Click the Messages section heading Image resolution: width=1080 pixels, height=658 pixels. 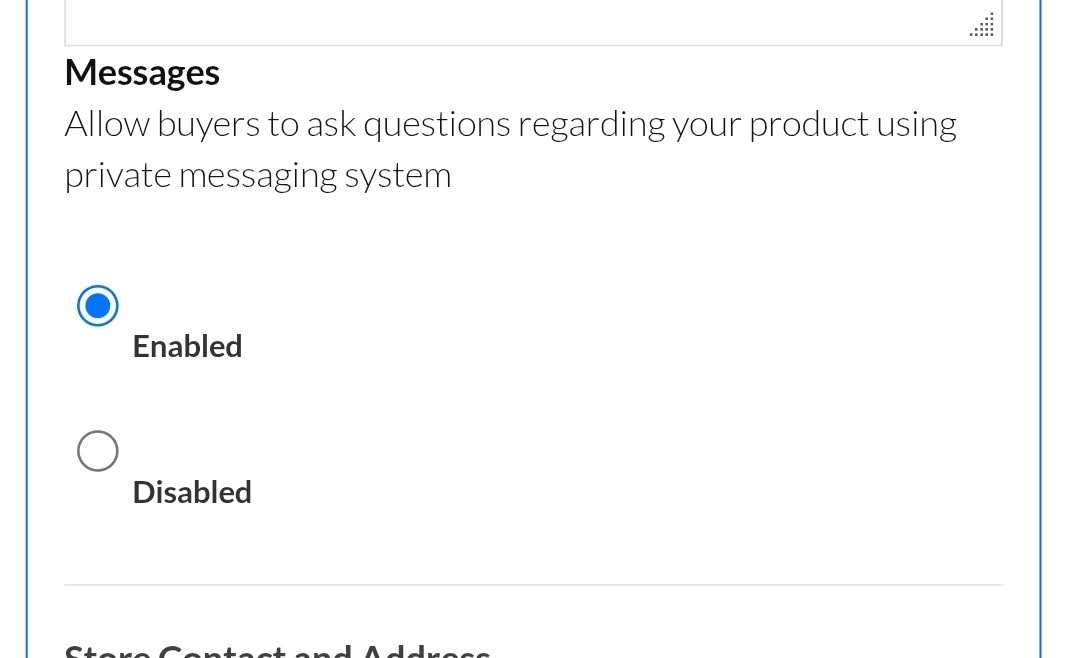(x=142, y=73)
